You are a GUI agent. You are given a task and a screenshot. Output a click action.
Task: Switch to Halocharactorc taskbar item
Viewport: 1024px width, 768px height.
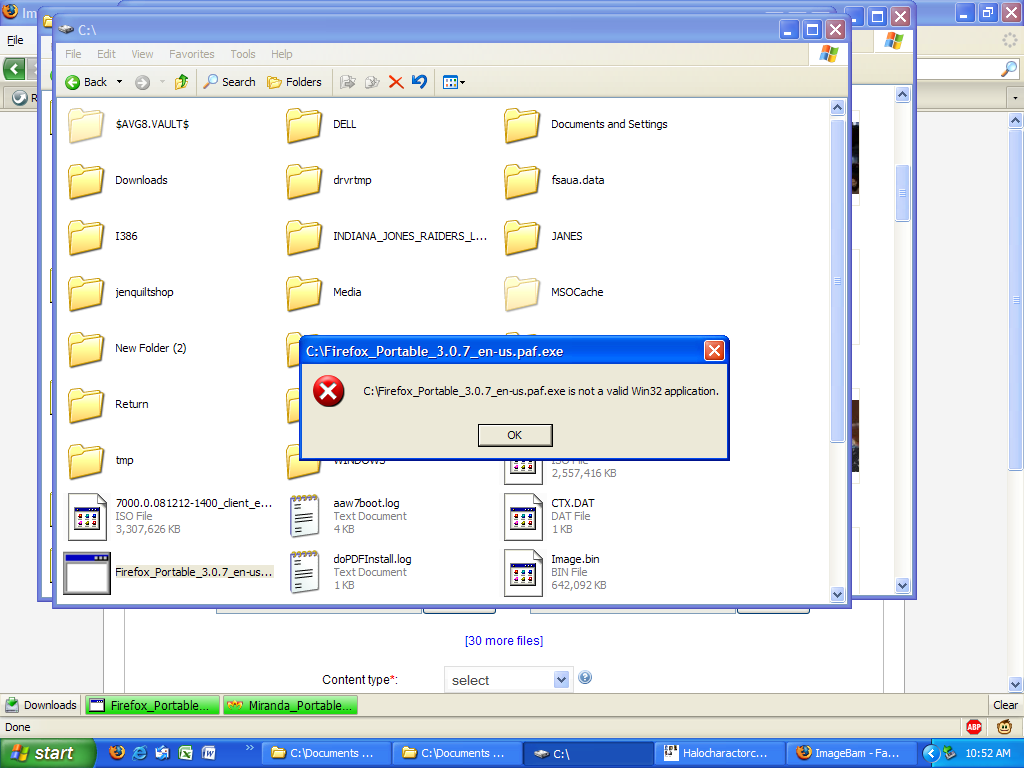click(x=719, y=753)
